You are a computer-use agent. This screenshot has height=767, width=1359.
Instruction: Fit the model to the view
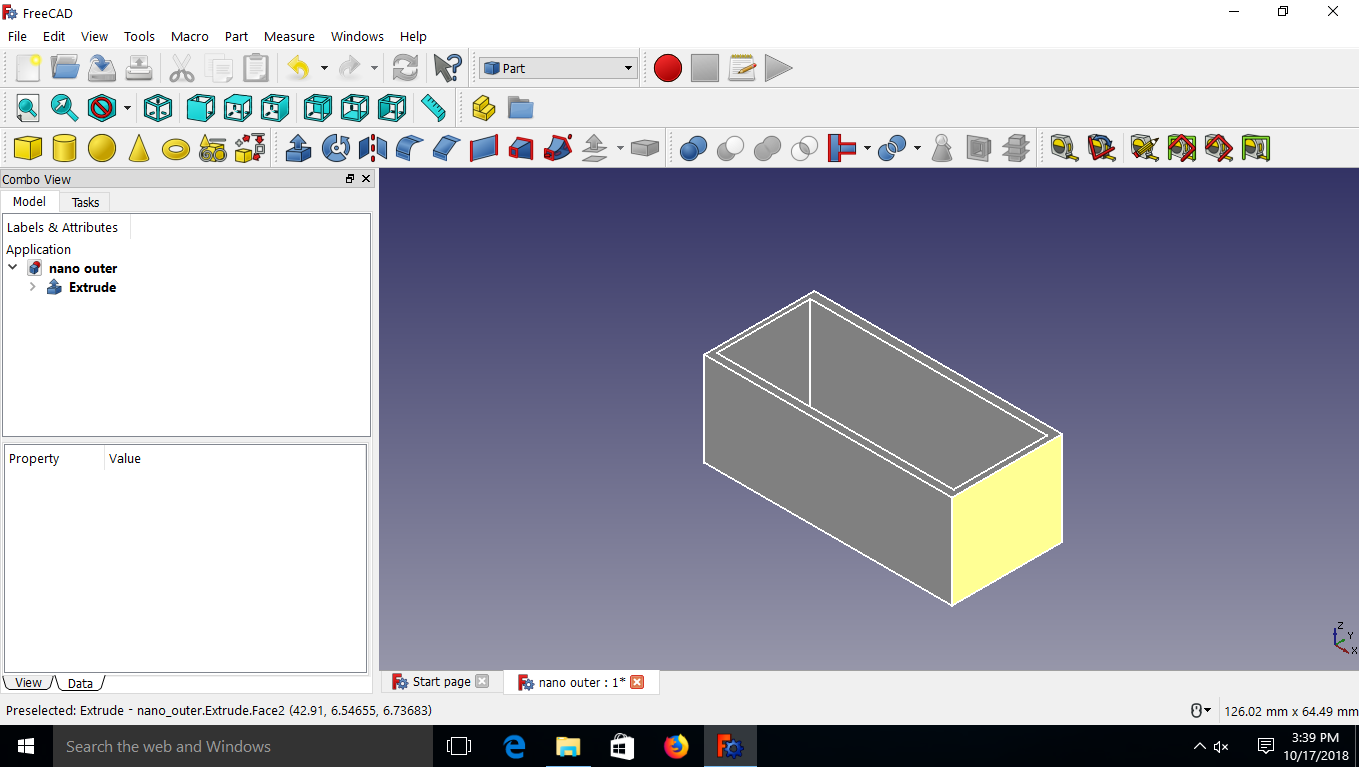(x=27, y=107)
